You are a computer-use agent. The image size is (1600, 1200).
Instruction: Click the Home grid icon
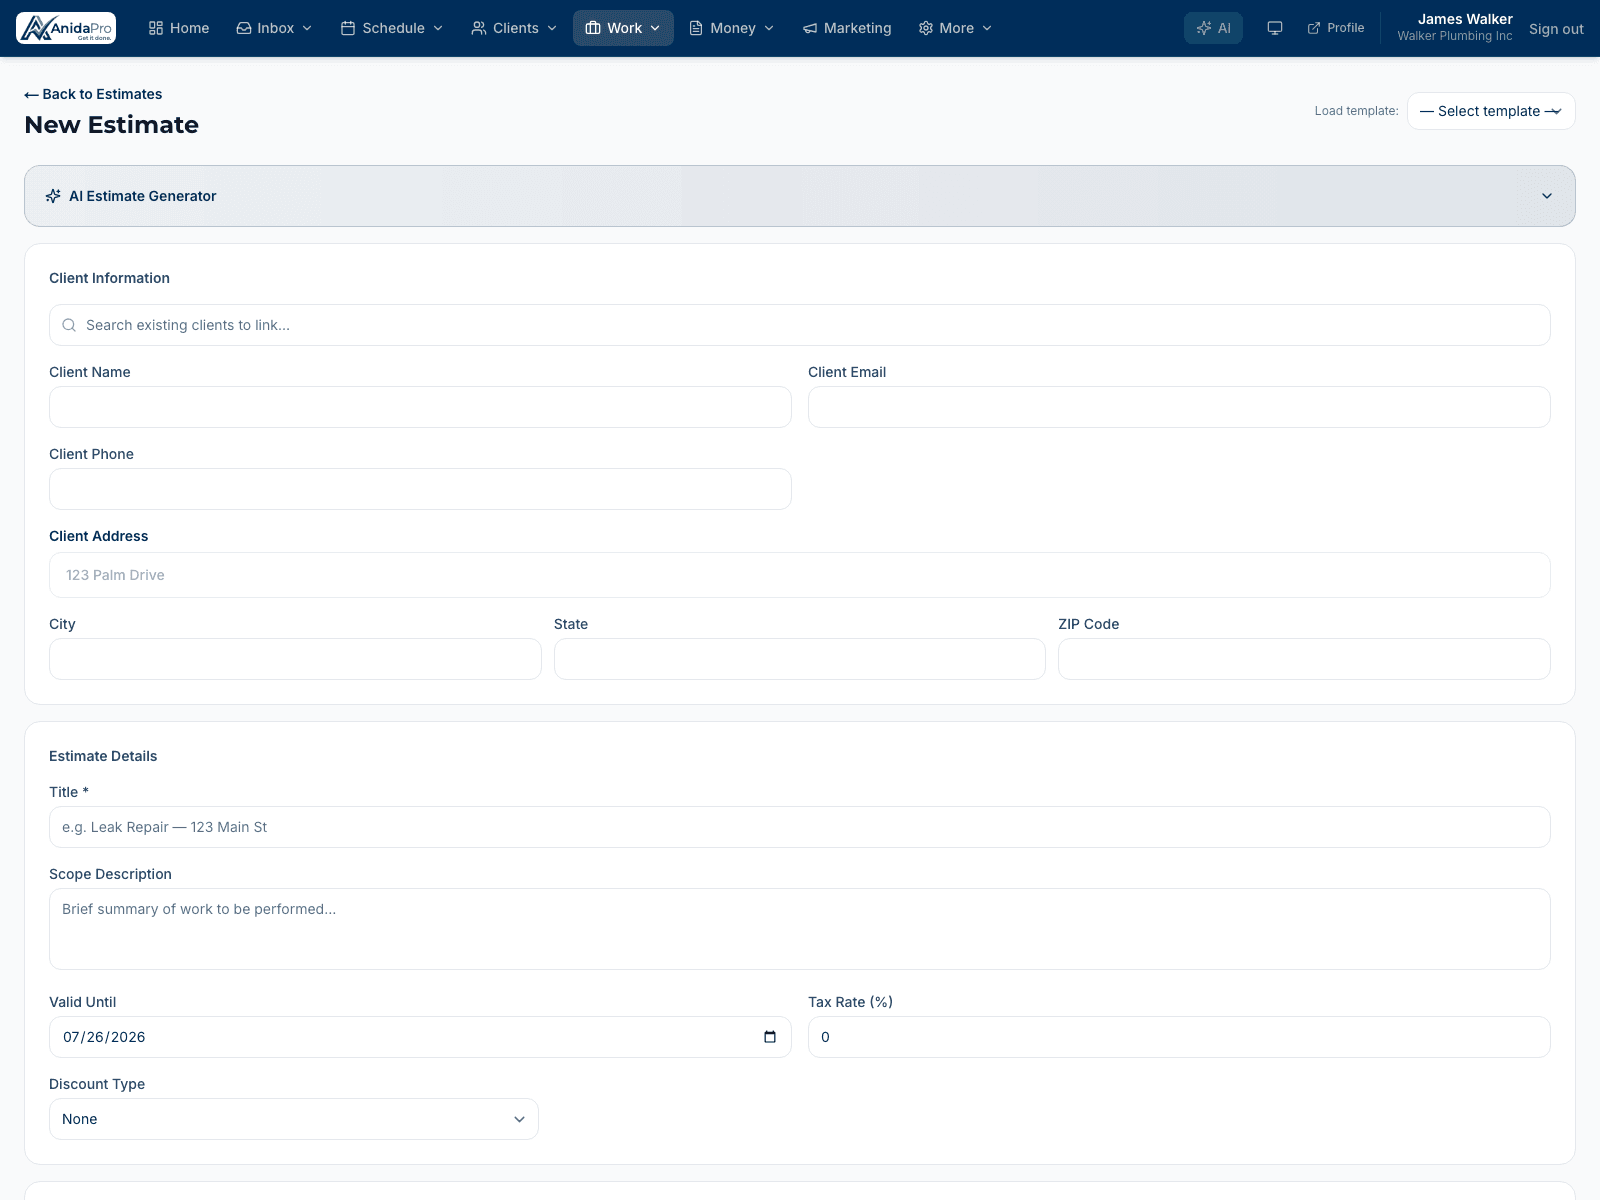click(156, 28)
